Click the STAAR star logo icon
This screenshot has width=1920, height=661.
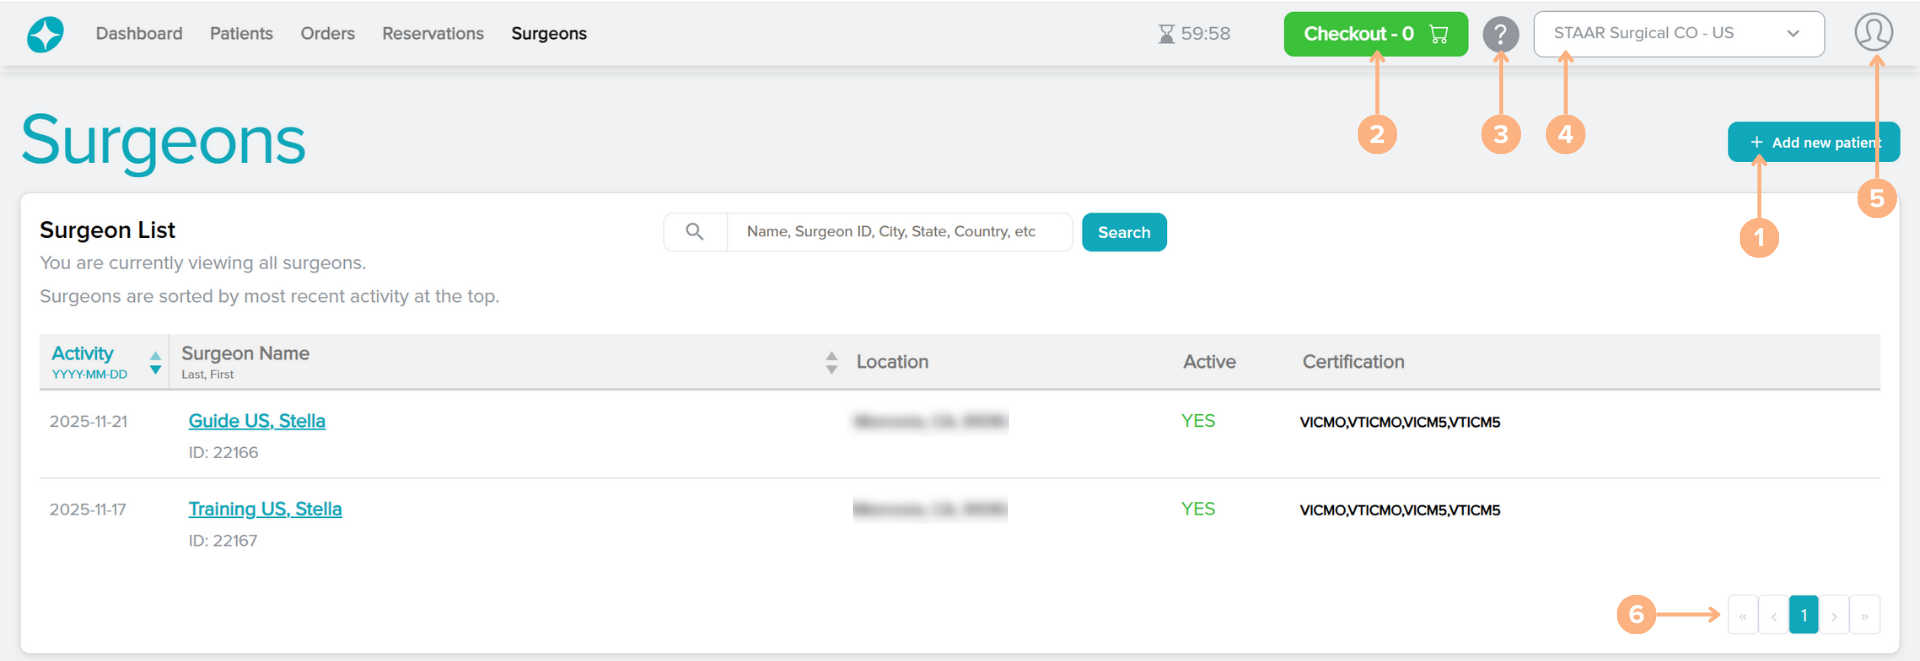(x=45, y=34)
